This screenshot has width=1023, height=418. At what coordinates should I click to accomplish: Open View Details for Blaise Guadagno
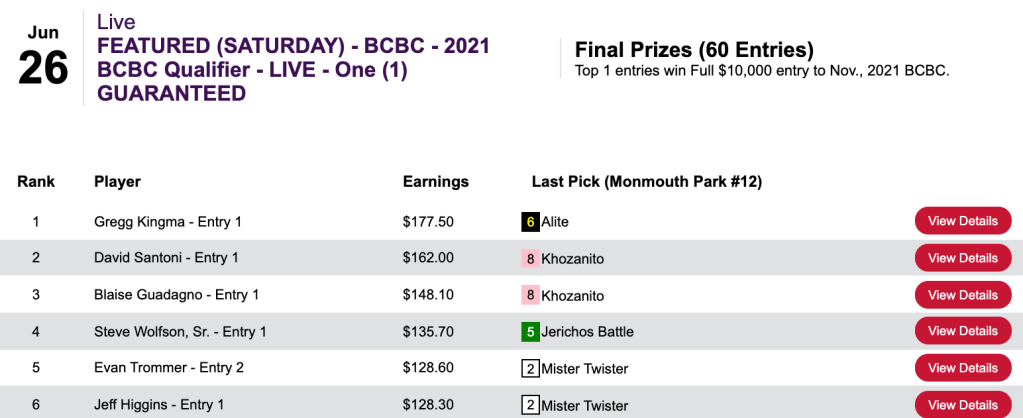coord(962,295)
